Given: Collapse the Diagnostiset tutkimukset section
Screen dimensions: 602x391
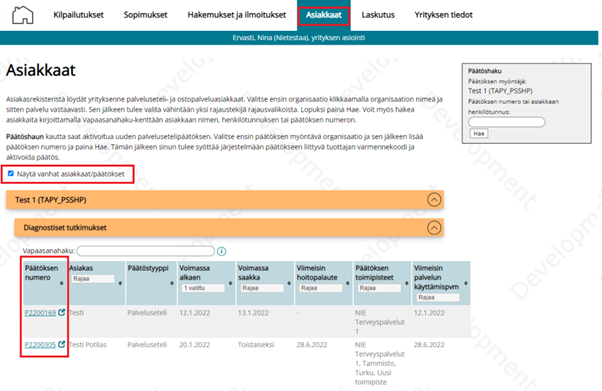Looking at the screenshot, I should [434, 228].
